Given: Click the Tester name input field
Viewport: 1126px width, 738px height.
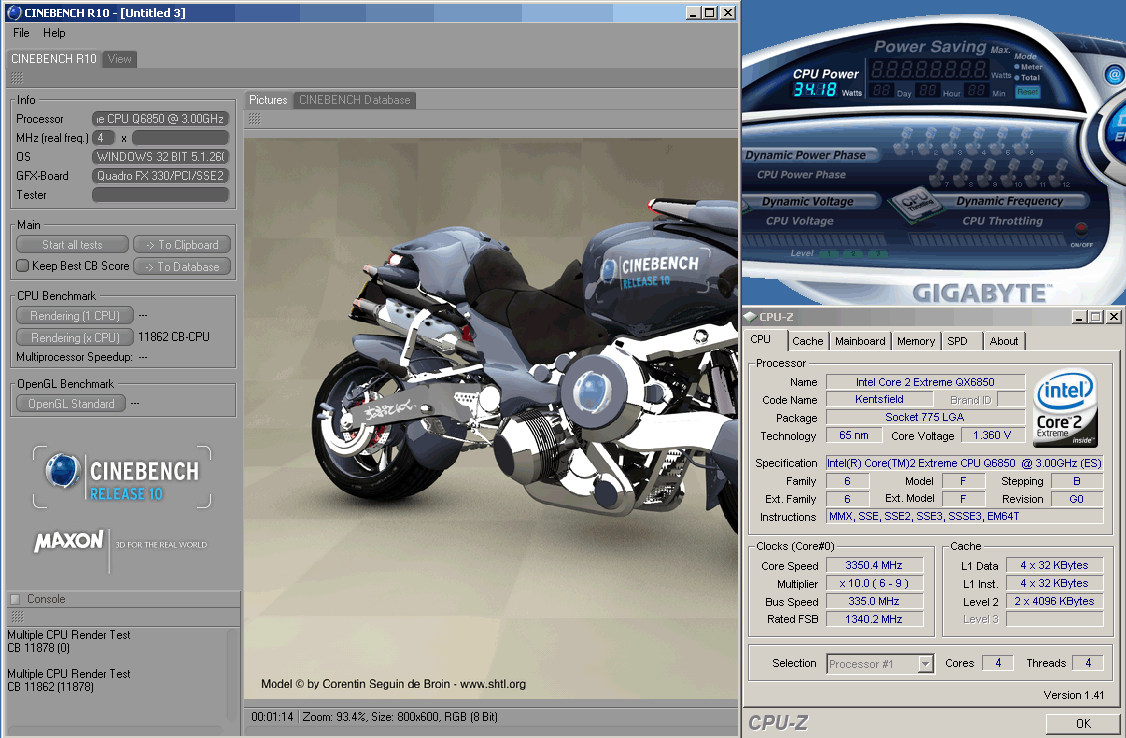Looking at the screenshot, I should pyautogui.click(x=160, y=195).
